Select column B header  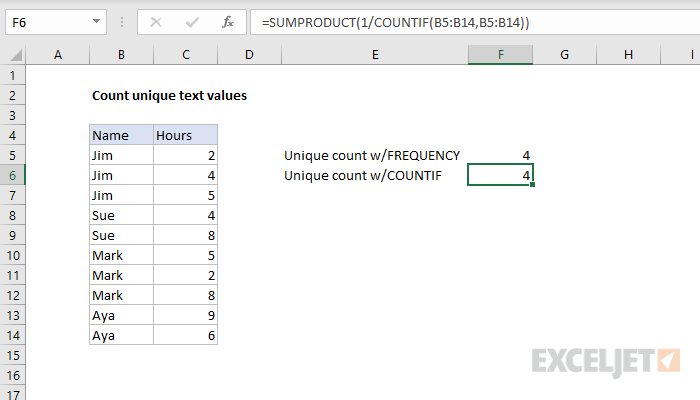[121, 55]
